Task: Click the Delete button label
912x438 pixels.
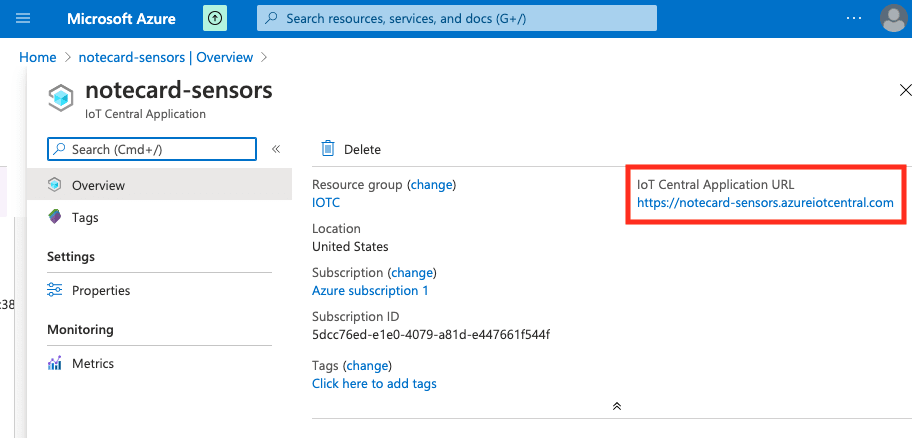Action: pos(362,149)
